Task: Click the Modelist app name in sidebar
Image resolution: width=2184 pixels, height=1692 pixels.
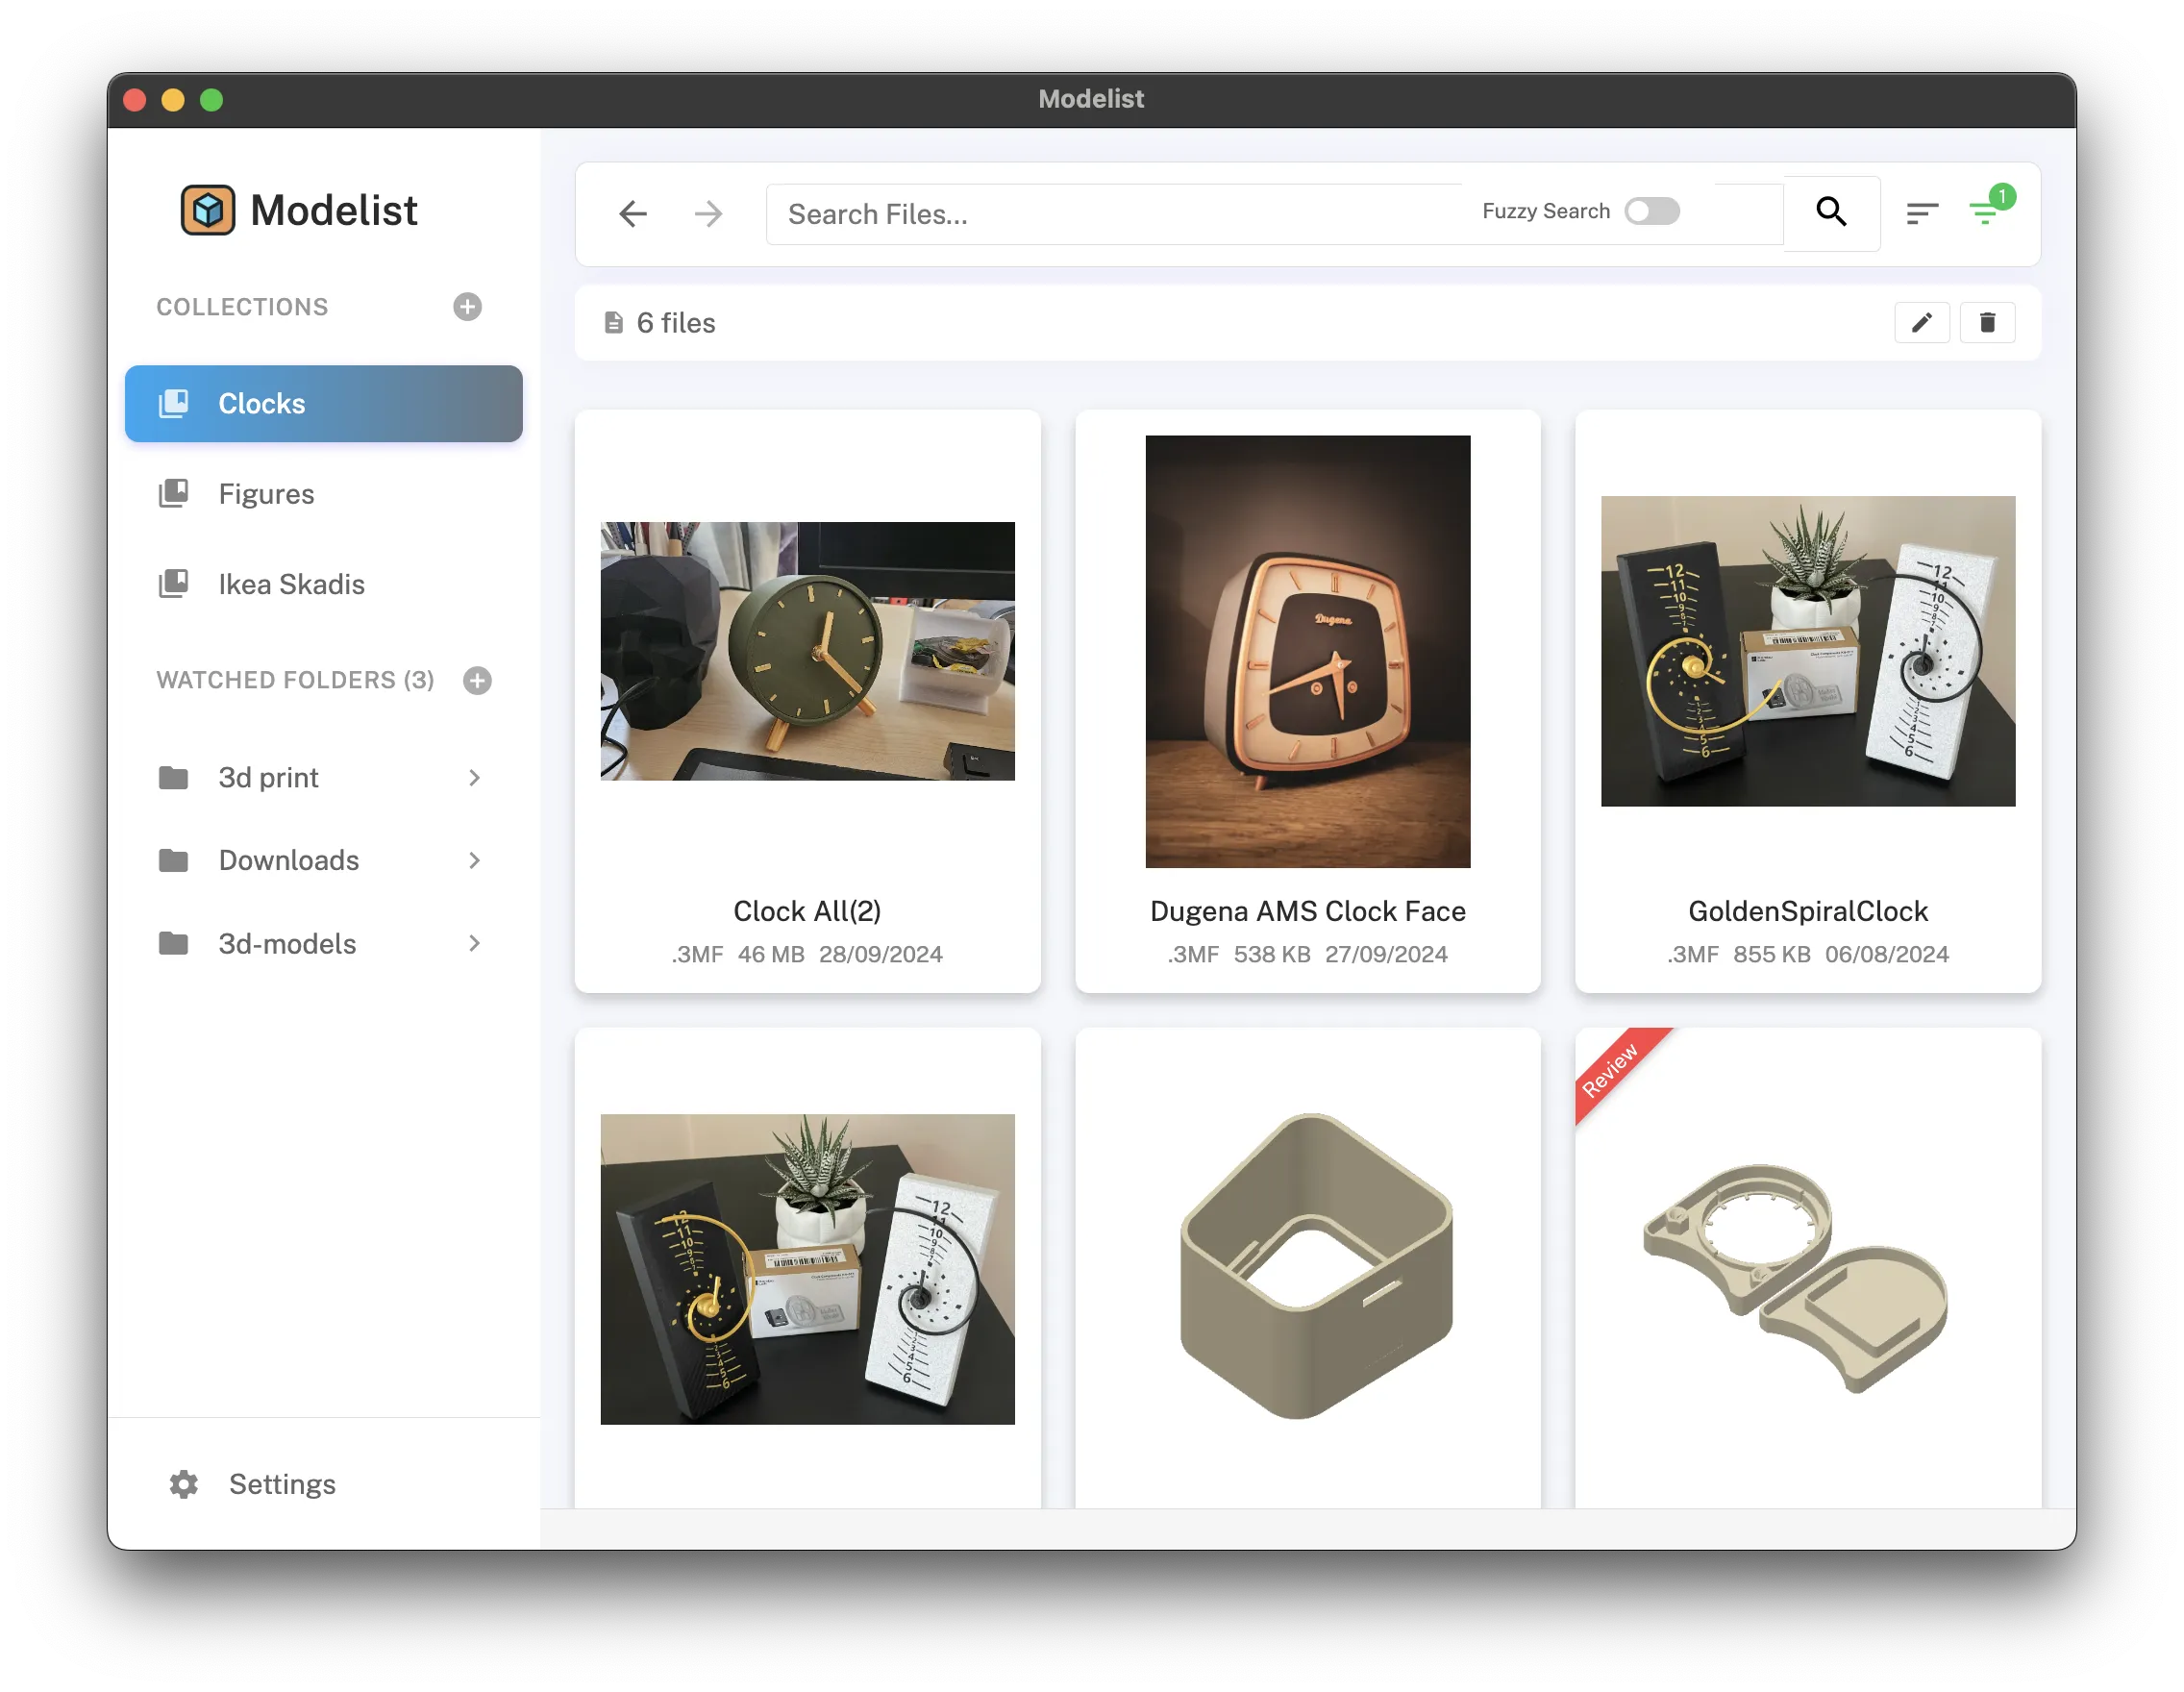Action: pos(334,210)
